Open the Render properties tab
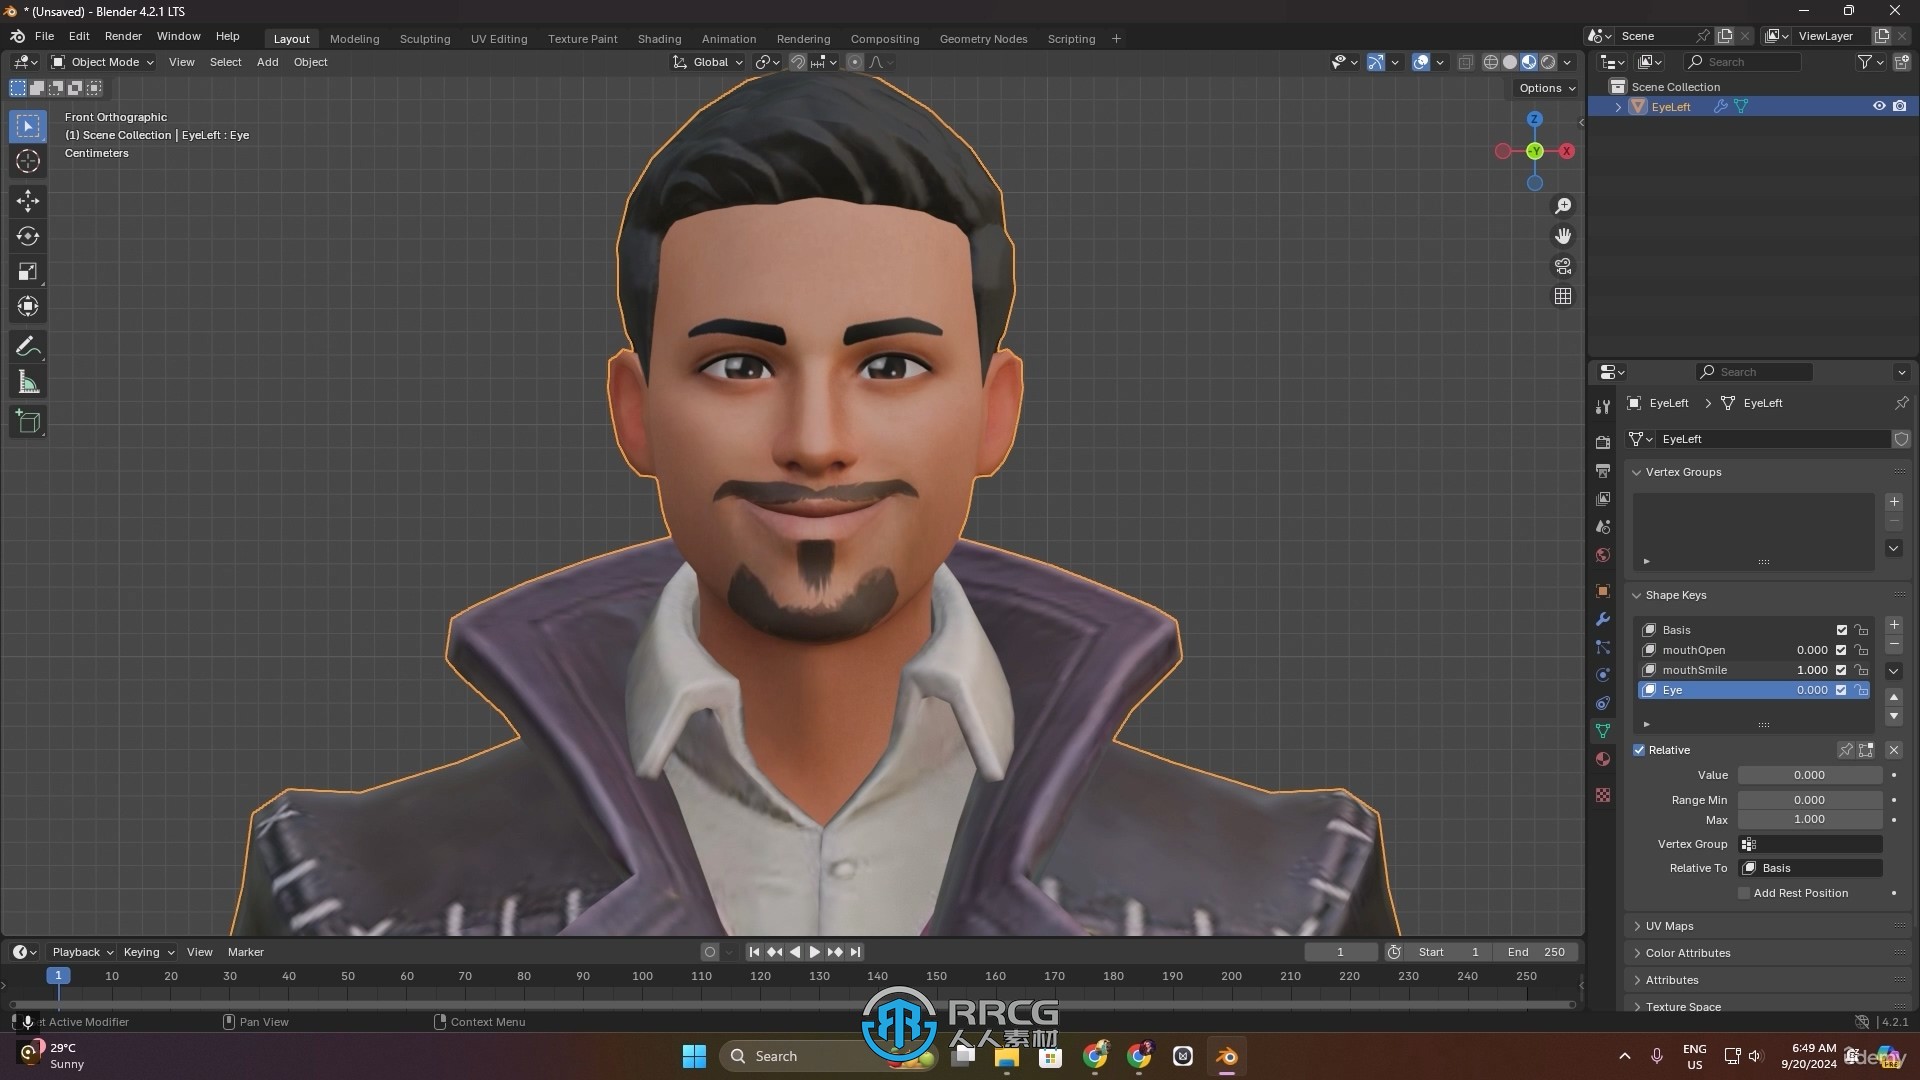1920x1080 pixels. coord(1603,442)
